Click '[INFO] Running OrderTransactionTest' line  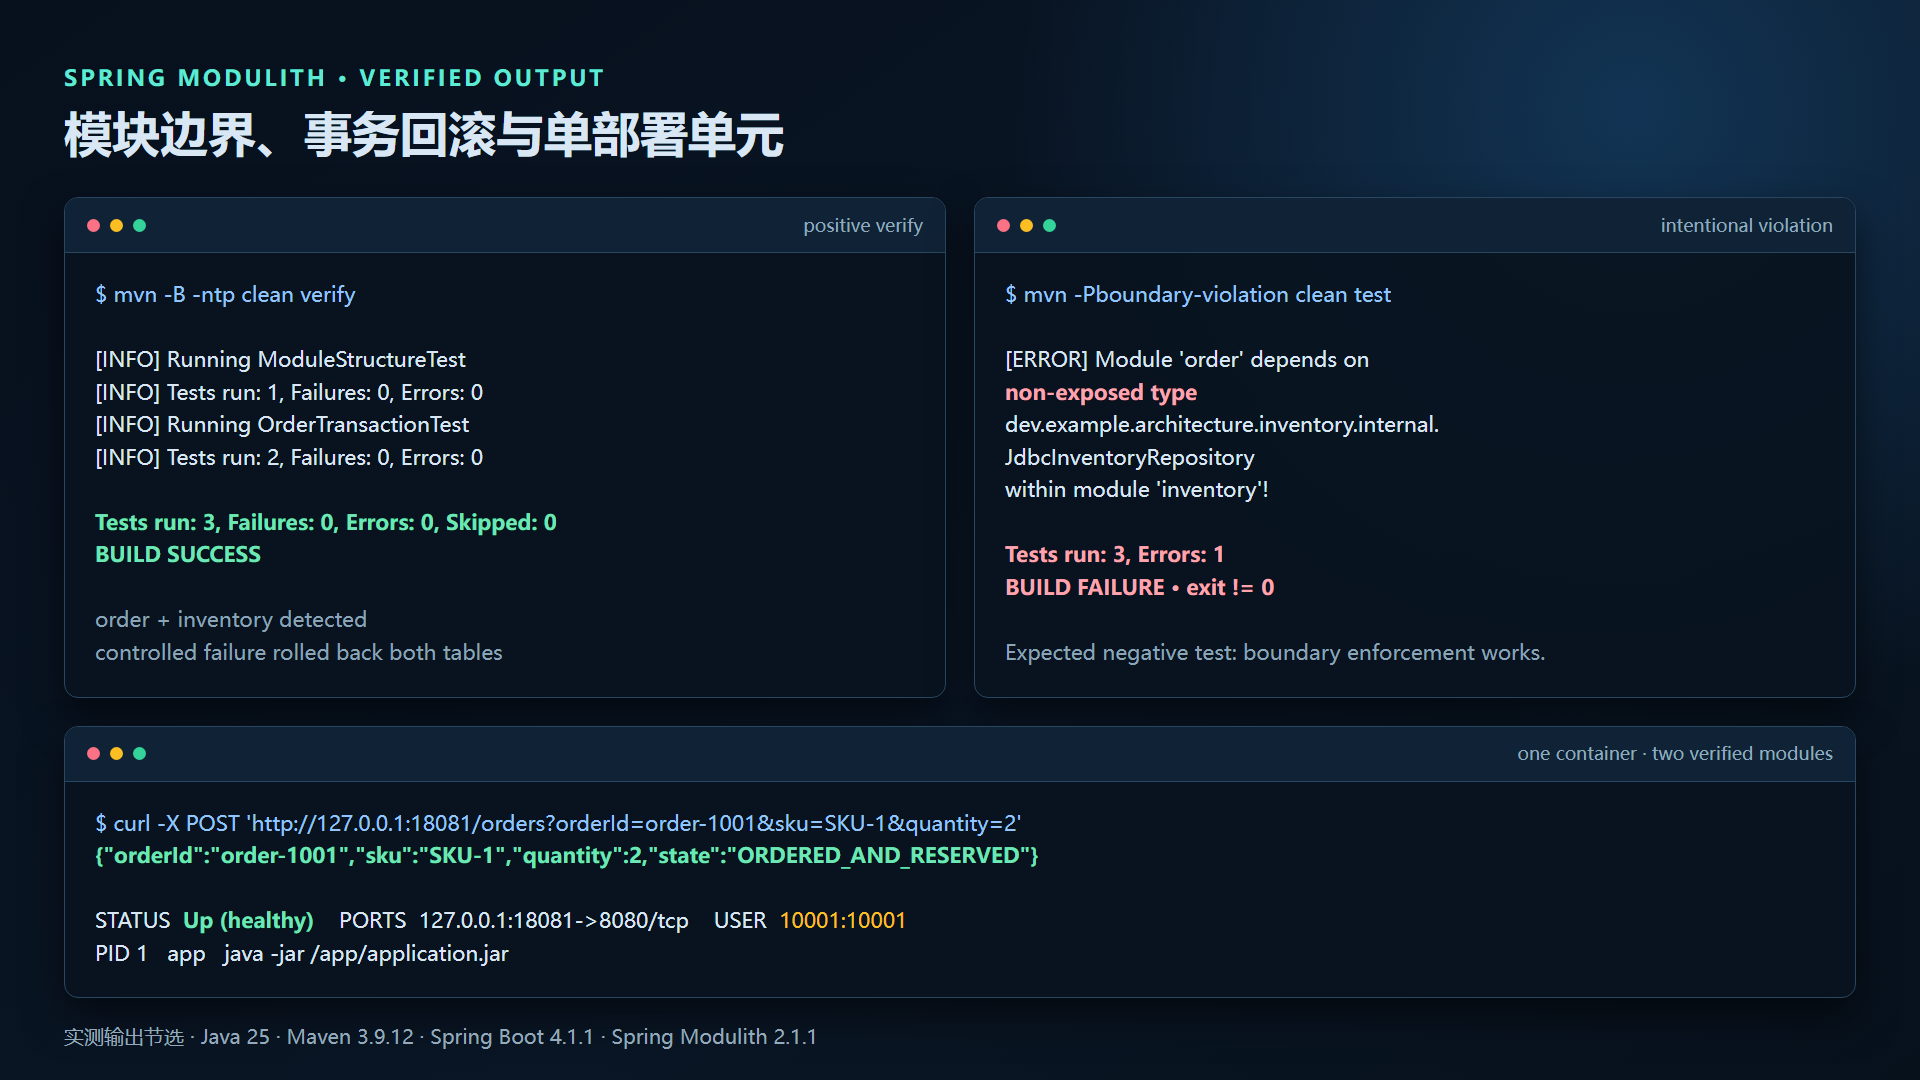(x=282, y=425)
